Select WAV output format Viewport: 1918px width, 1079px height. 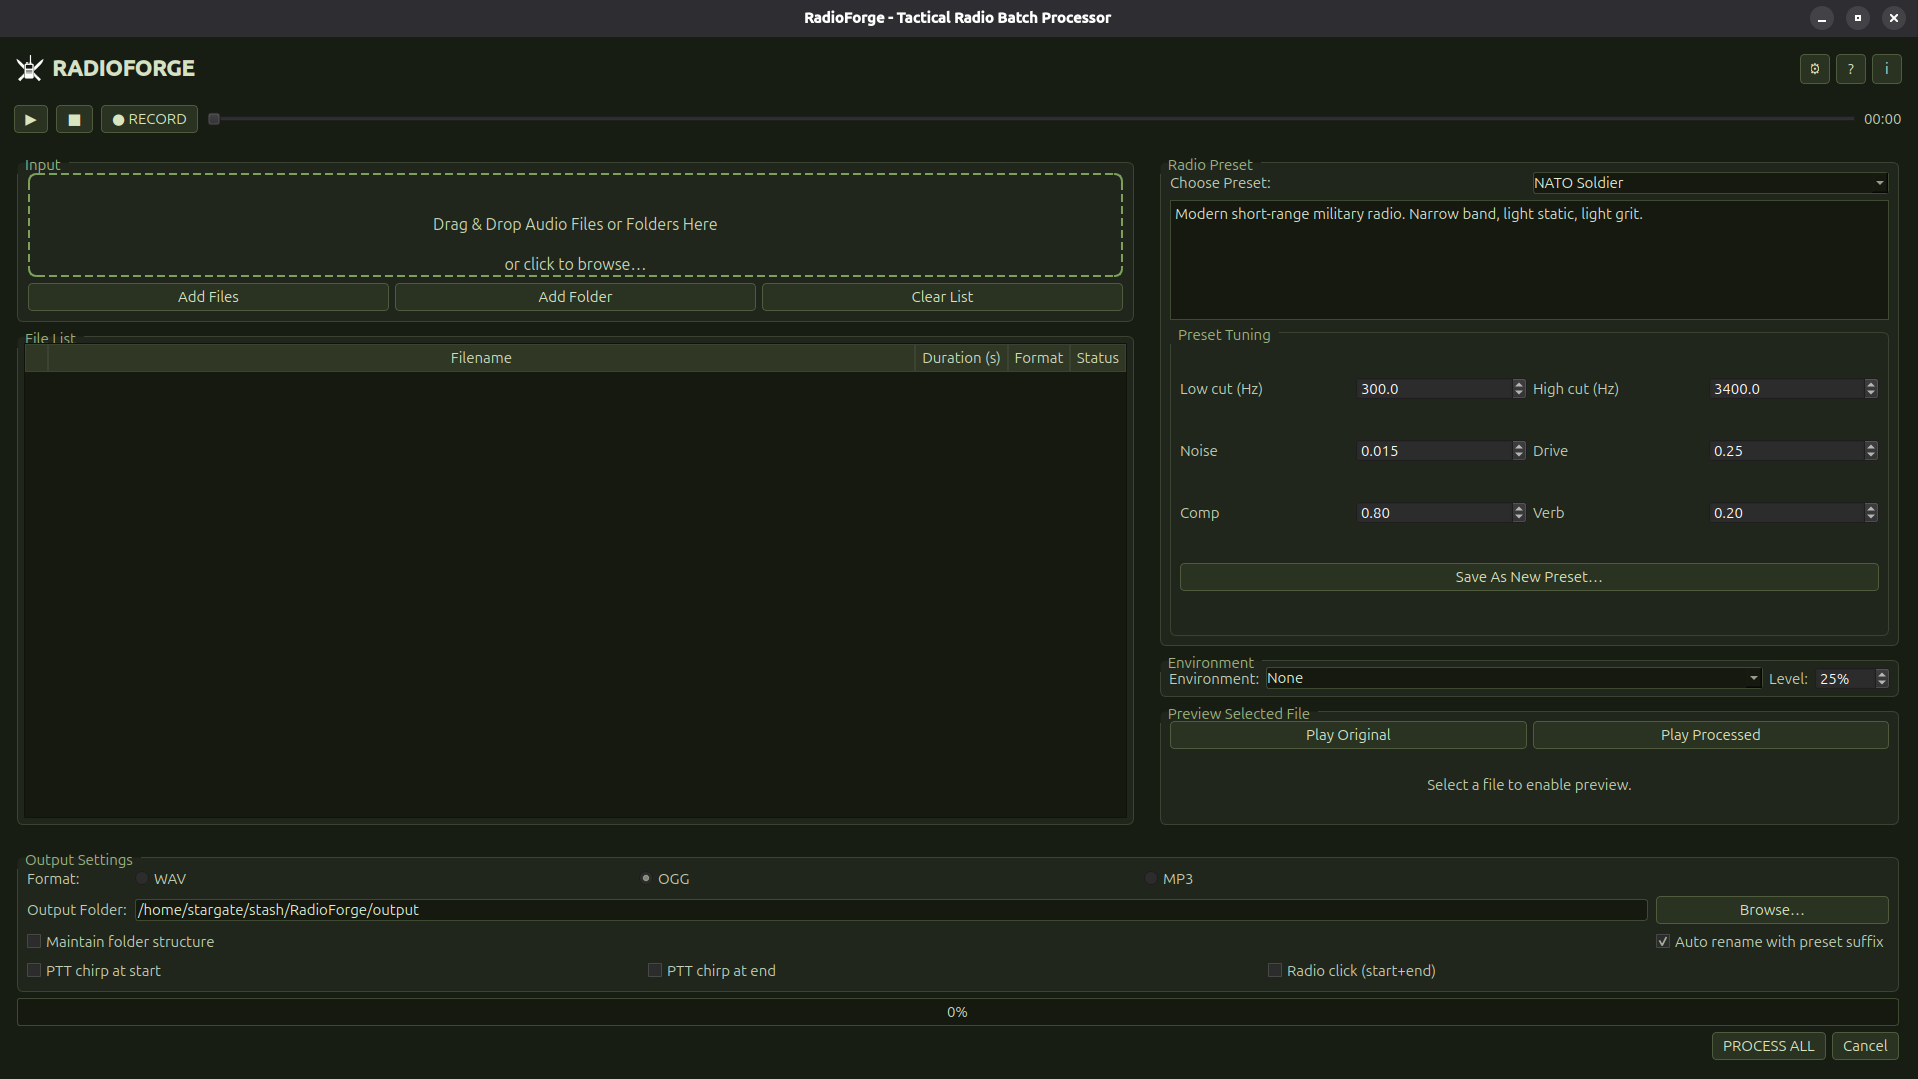(x=142, y=879)
